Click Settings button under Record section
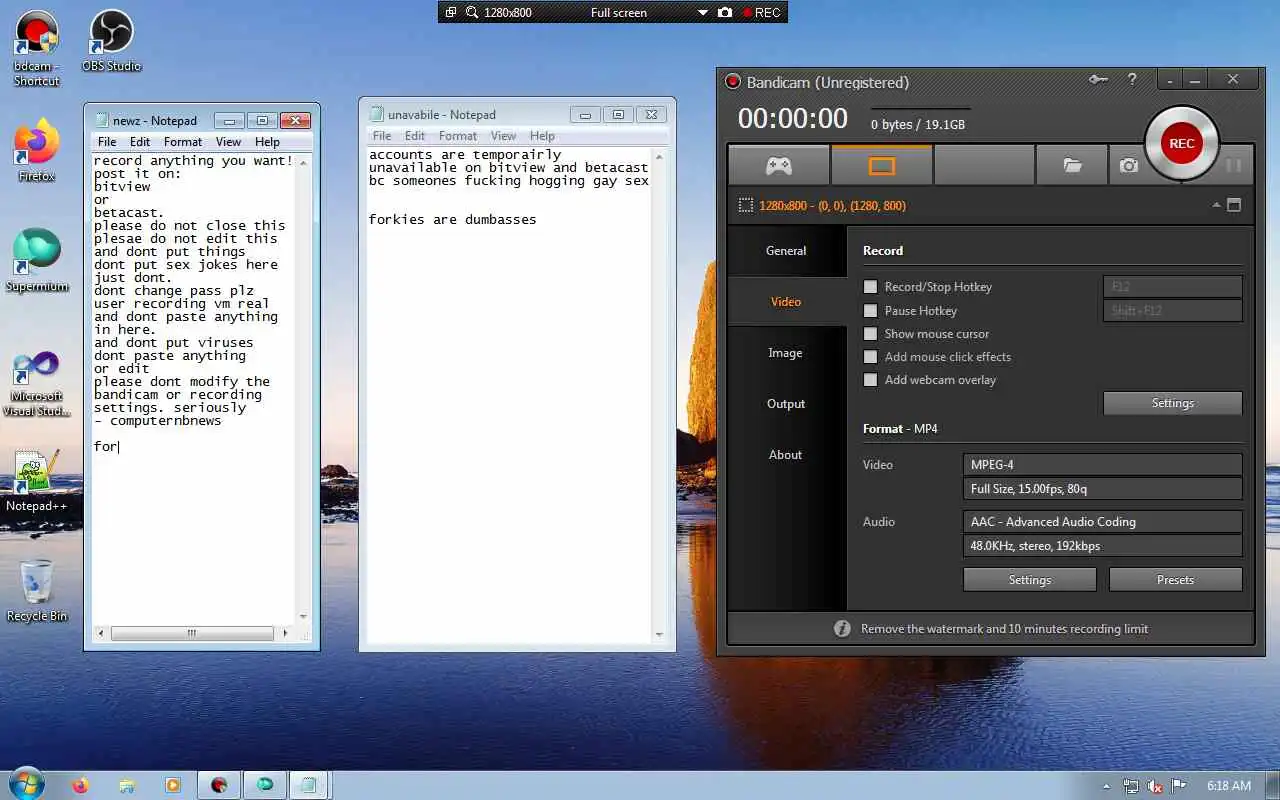Screen dimensions: 1280x800 tap(1173, 403)
